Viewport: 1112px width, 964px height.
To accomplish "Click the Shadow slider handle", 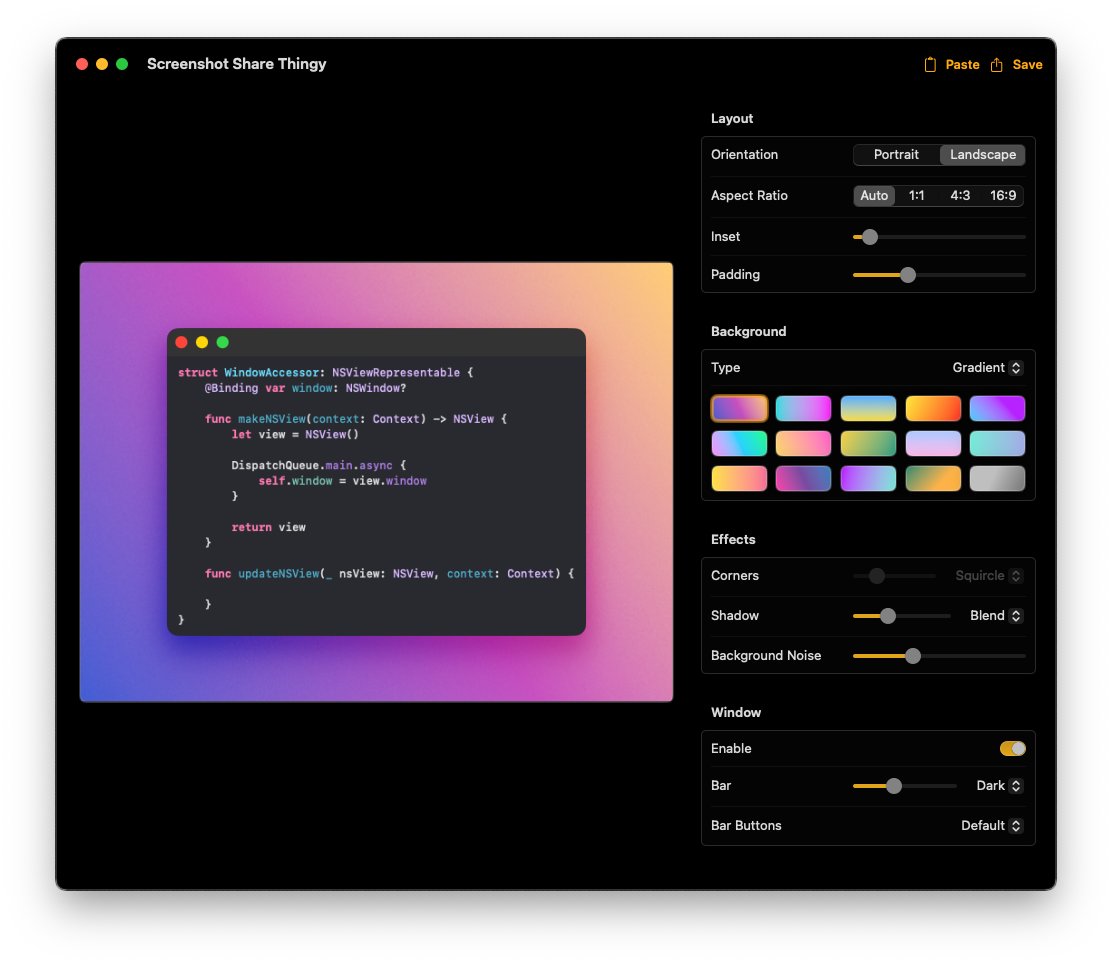I will (887, 616).
